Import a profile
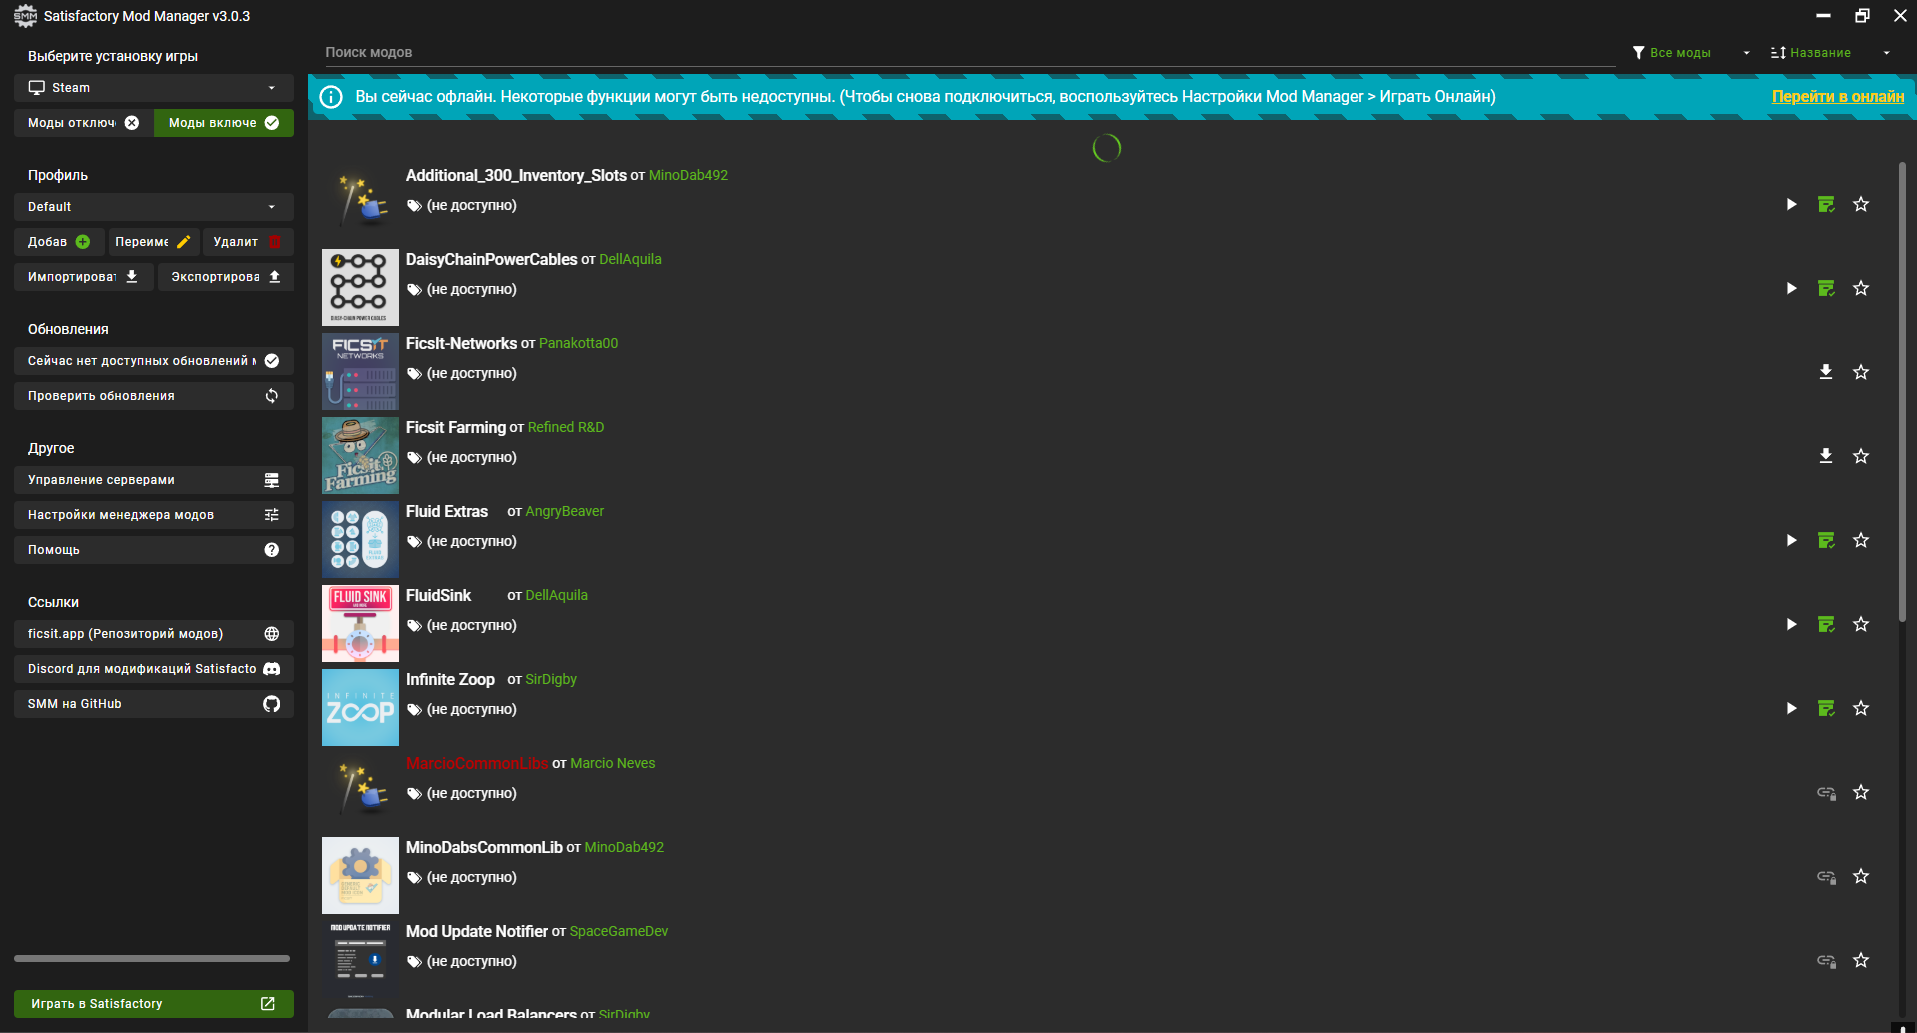1917x1033 pixels. [x=83, y=277]
